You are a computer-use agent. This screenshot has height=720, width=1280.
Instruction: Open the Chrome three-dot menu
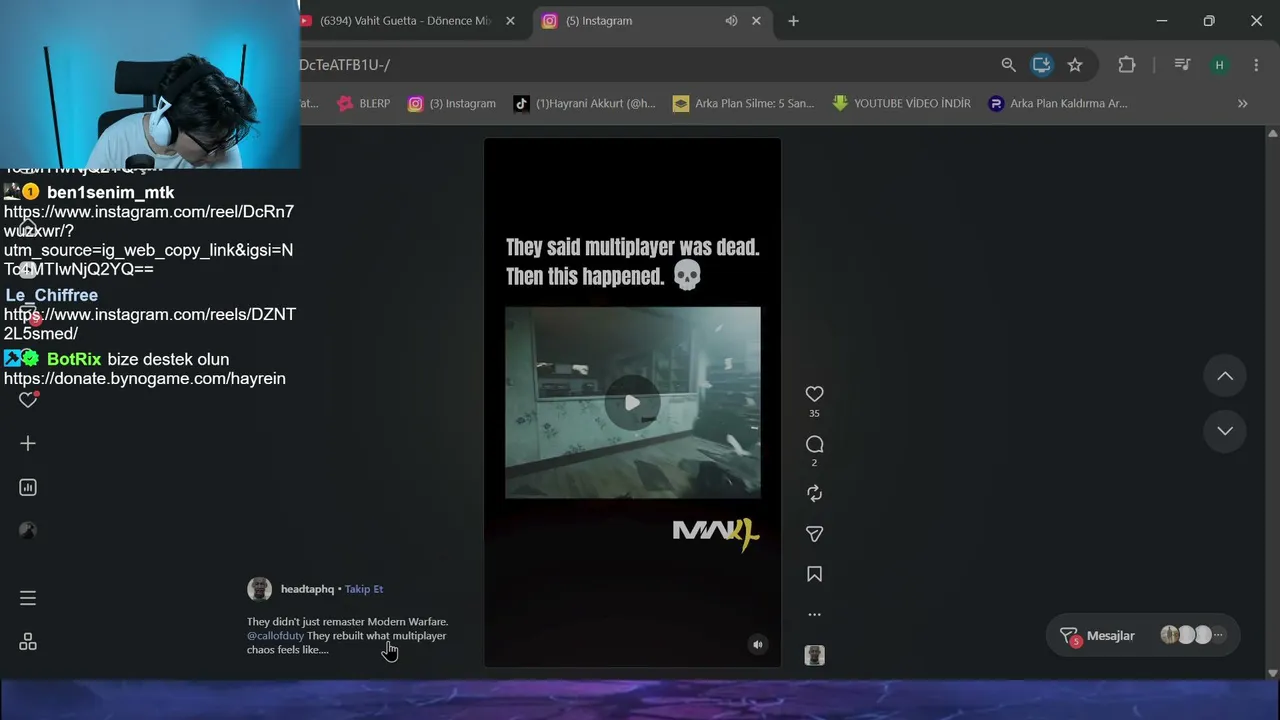click(x=1256, y=65)
